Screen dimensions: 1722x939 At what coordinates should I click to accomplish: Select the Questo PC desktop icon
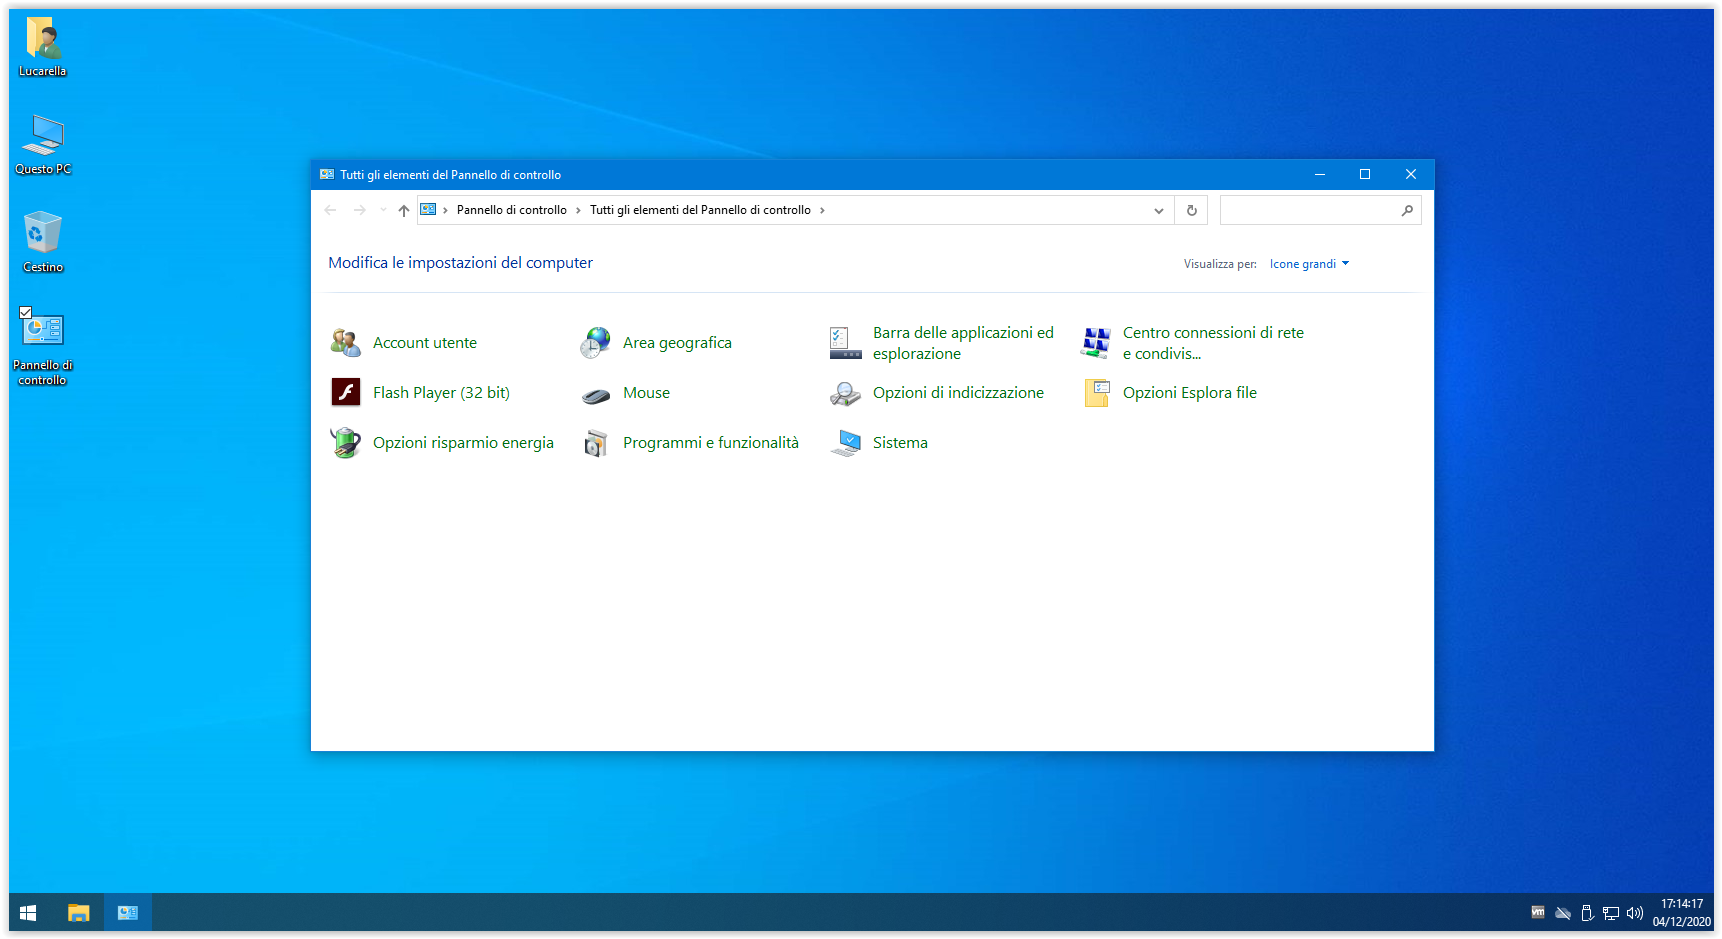[43, 135]
